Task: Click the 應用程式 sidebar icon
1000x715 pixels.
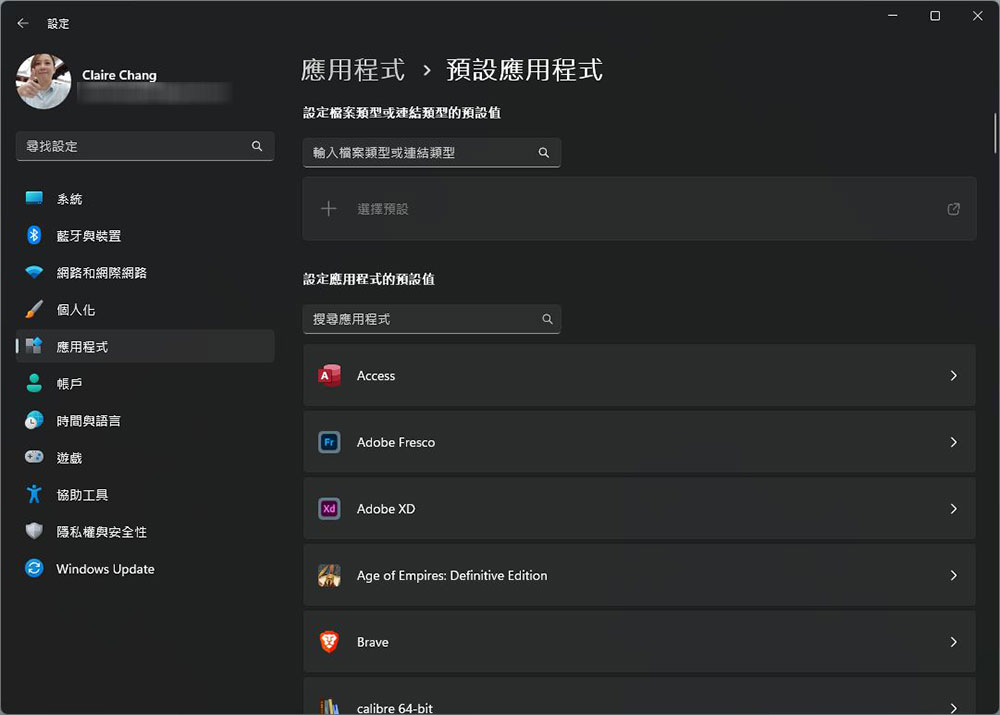Action: (x=34, y=346)
